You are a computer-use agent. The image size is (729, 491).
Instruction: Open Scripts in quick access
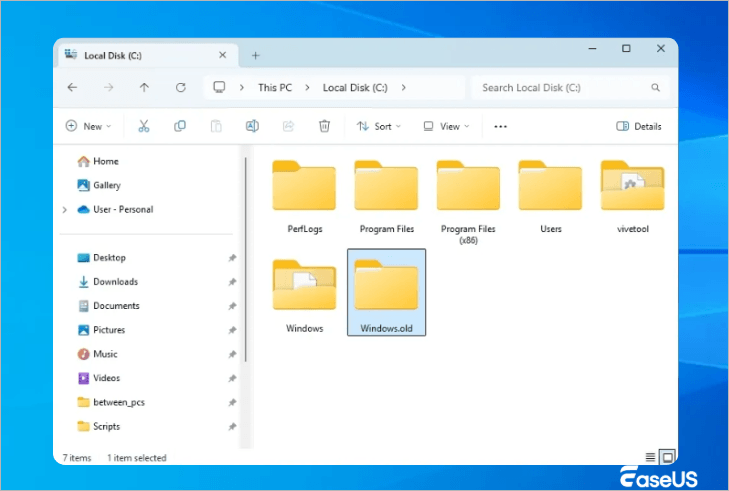click(99, 426)
